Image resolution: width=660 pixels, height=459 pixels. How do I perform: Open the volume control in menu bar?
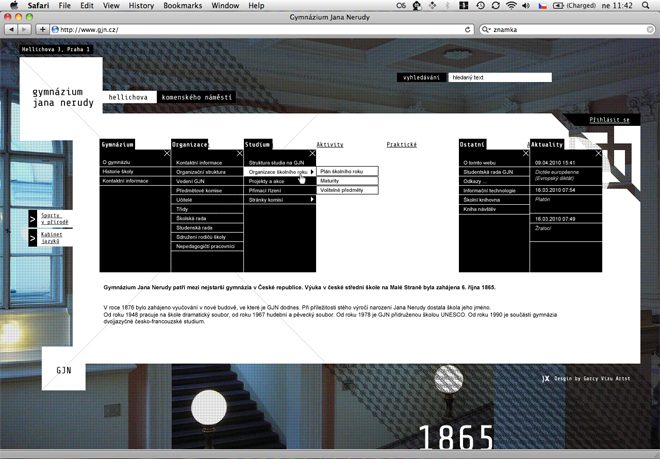(x=526, y=5)
